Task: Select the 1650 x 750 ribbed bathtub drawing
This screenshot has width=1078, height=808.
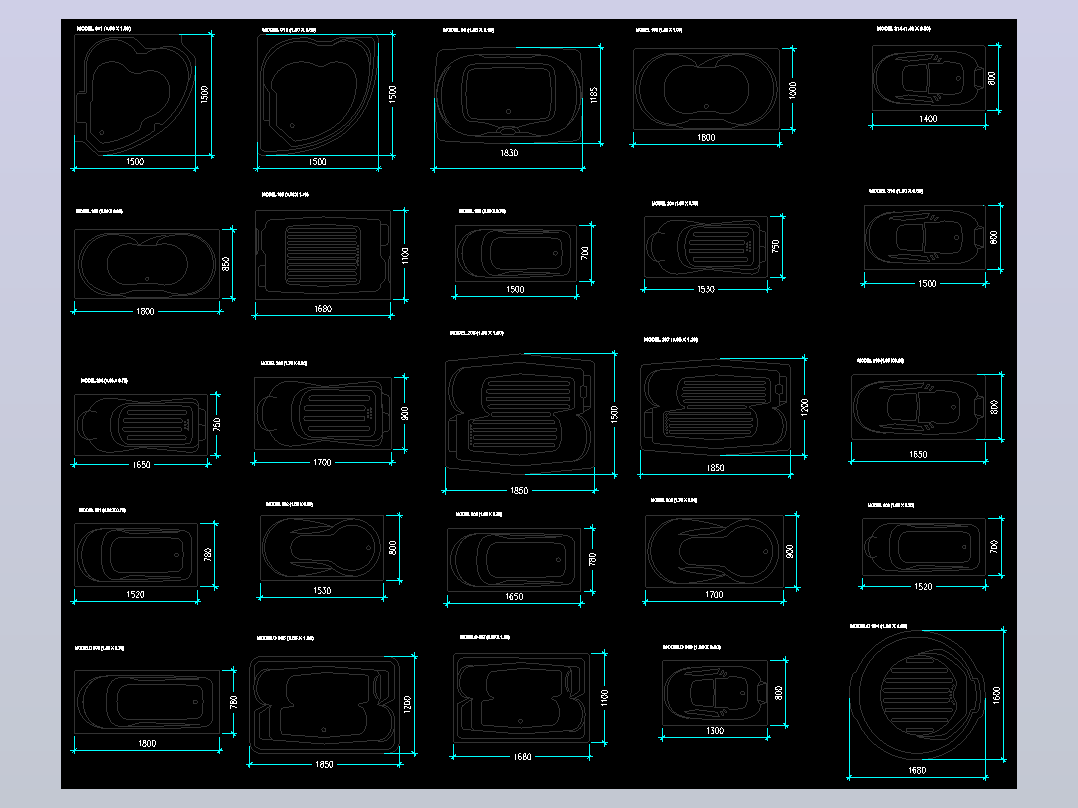Action: (141, 424)
